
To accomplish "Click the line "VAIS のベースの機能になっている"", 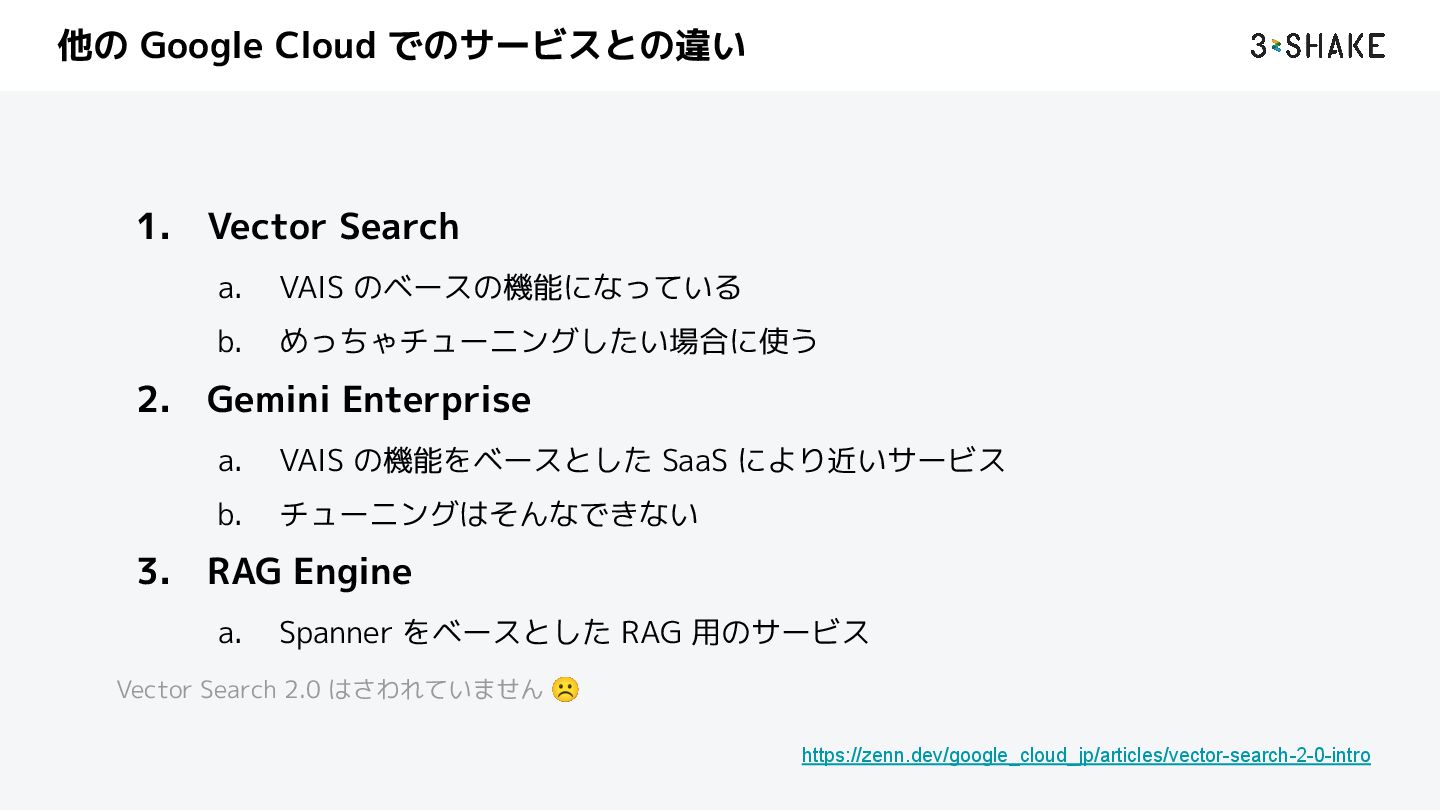I will point(510,288).
